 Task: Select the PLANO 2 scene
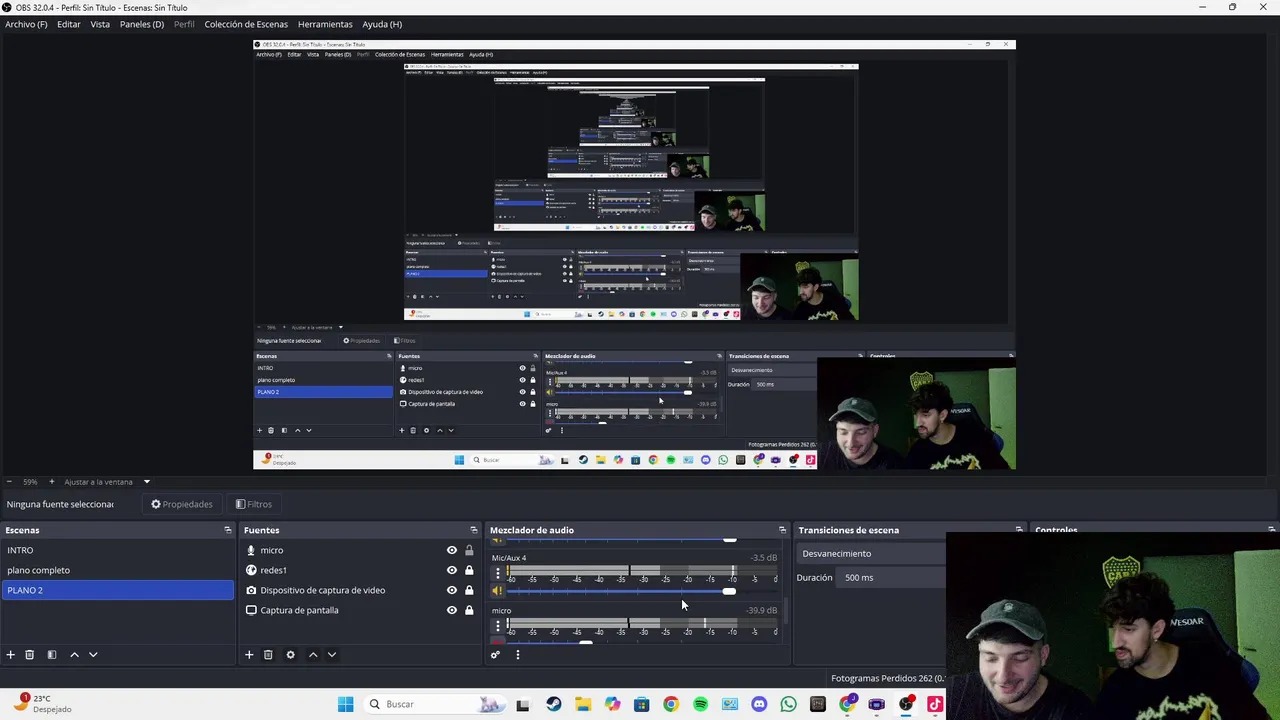click(117, 590)
